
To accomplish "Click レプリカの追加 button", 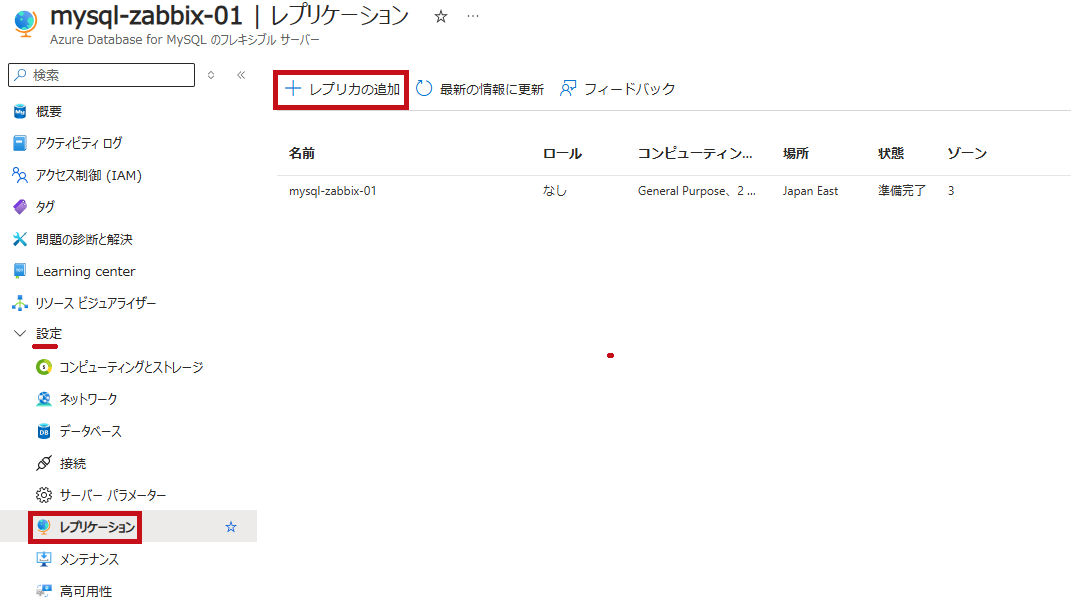I will click(342, 89).
